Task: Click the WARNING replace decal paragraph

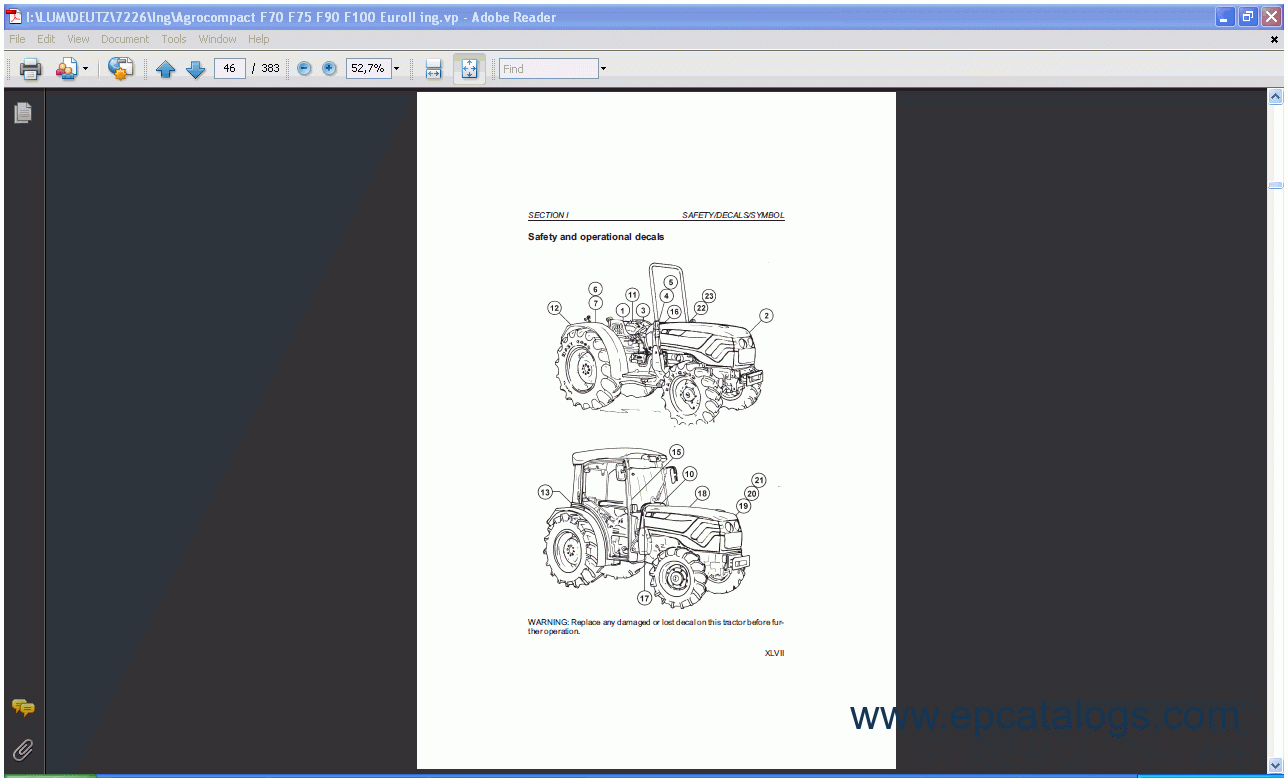Action: pyautogui.click(x=656, y=627)
